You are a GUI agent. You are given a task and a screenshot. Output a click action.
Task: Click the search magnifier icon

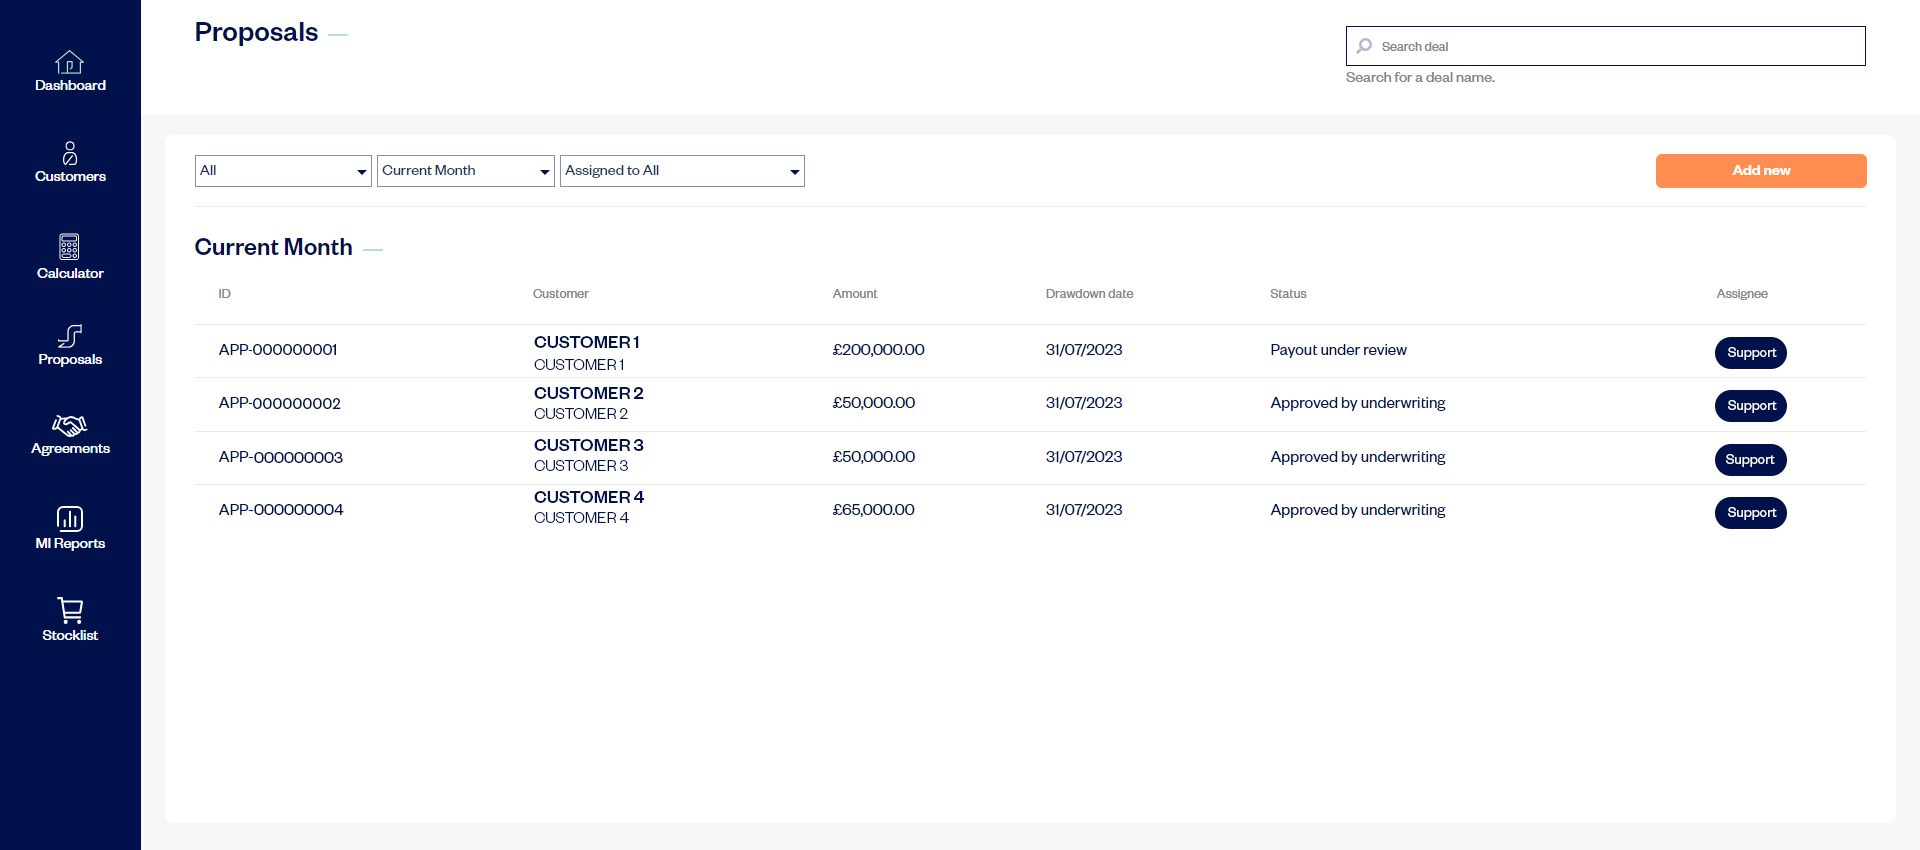pos(1364,46)
